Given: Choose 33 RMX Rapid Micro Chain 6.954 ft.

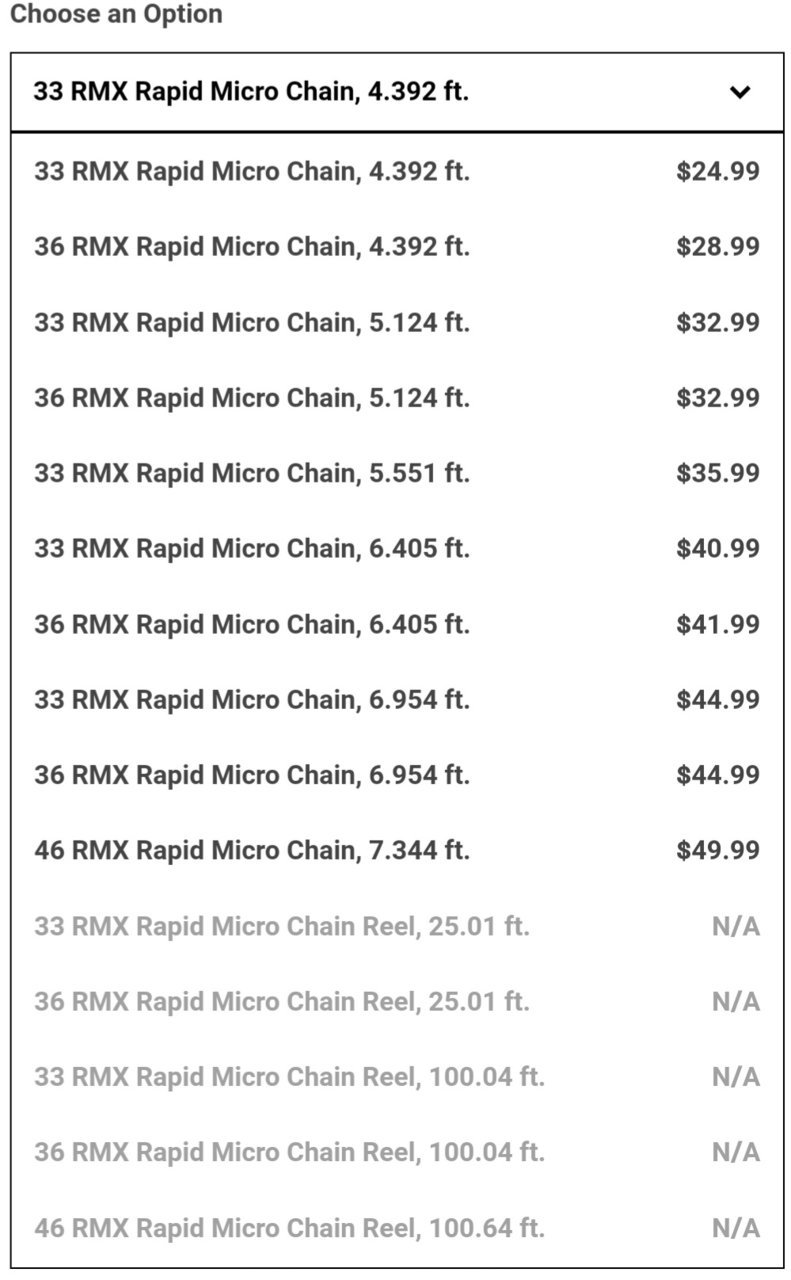Looking at the screenshot, I should tap(397, 699).
